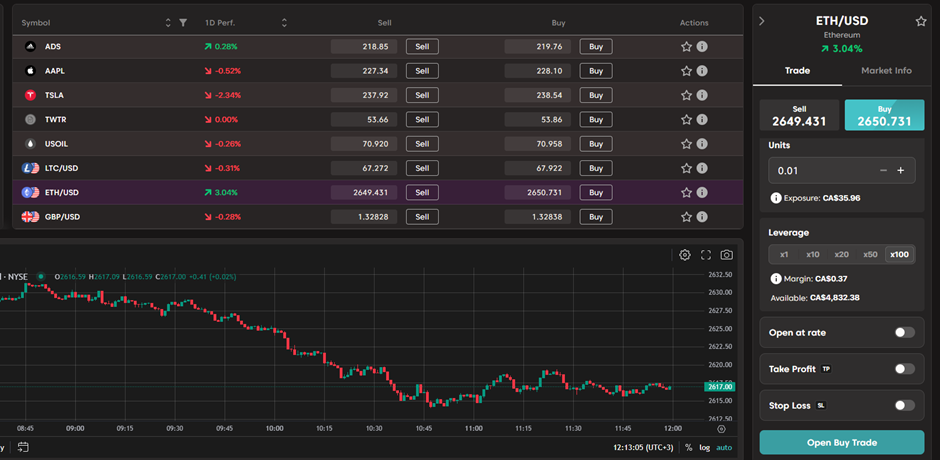Switch chart to fullscreen mode
The height and width of the screenshot is (460, 940).
pos(706,255)
